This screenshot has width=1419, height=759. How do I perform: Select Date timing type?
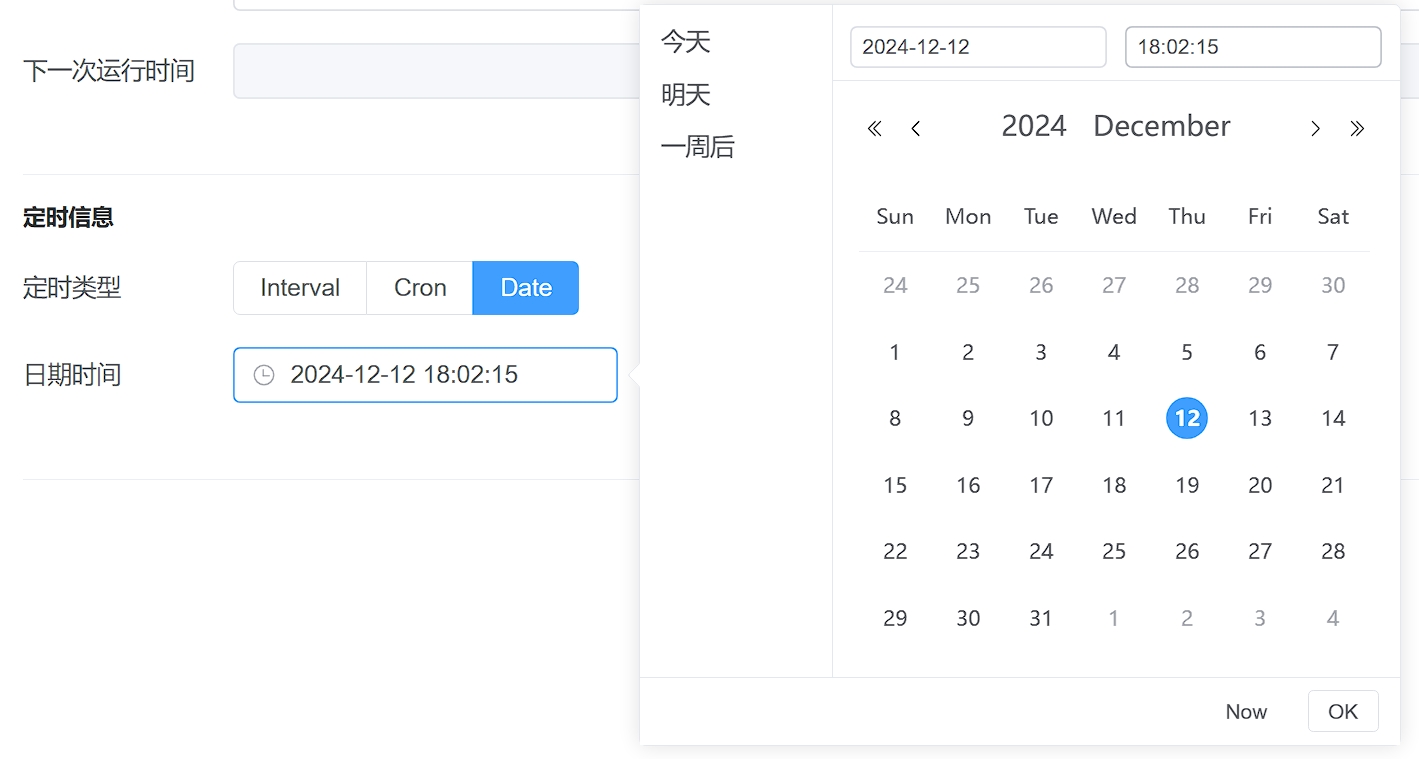(x=526, y=288)
